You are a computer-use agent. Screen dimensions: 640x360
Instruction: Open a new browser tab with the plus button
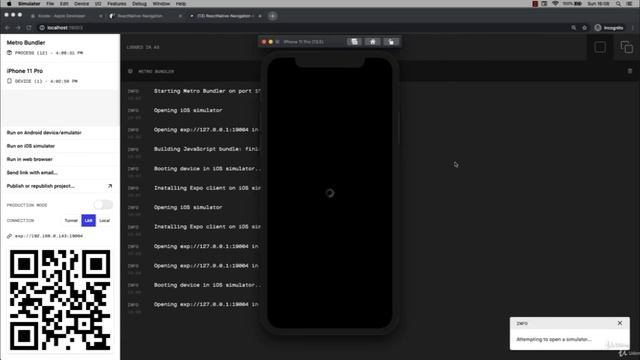click(x=272, y=16)
